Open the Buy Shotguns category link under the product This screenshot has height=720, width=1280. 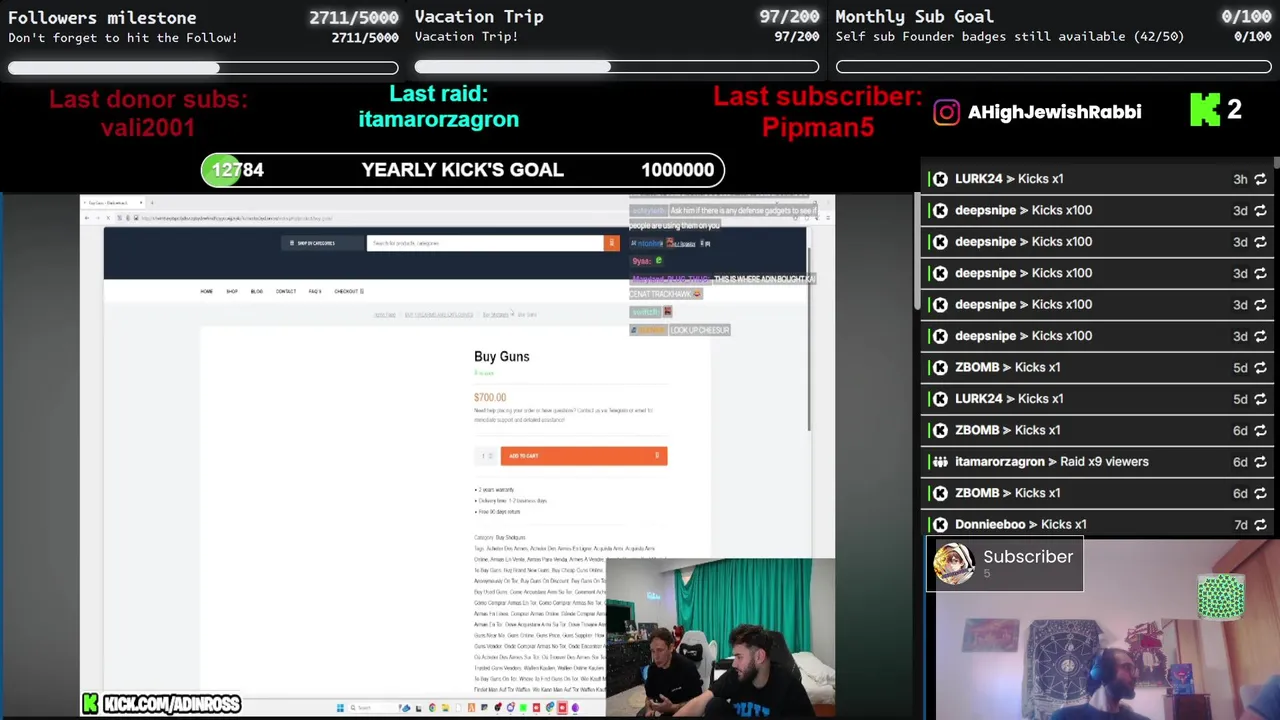(511, 538)
